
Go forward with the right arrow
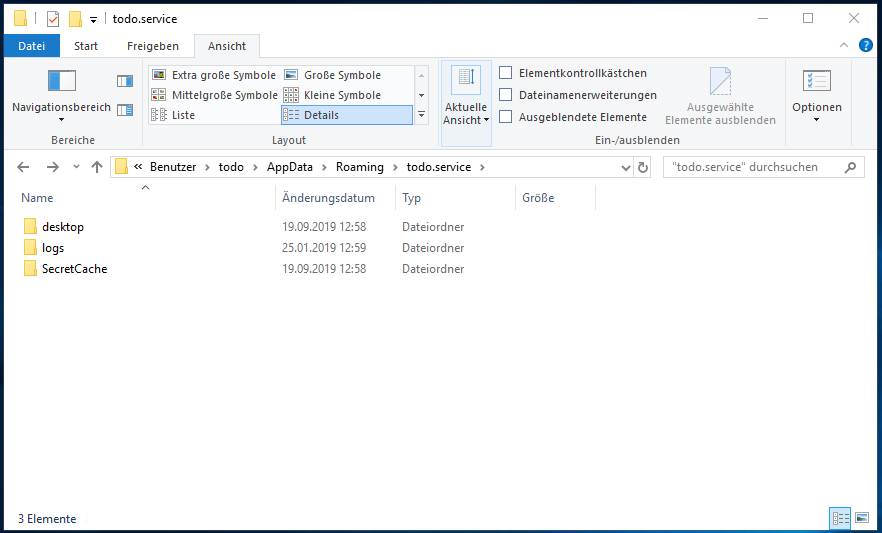click(52, 167)
